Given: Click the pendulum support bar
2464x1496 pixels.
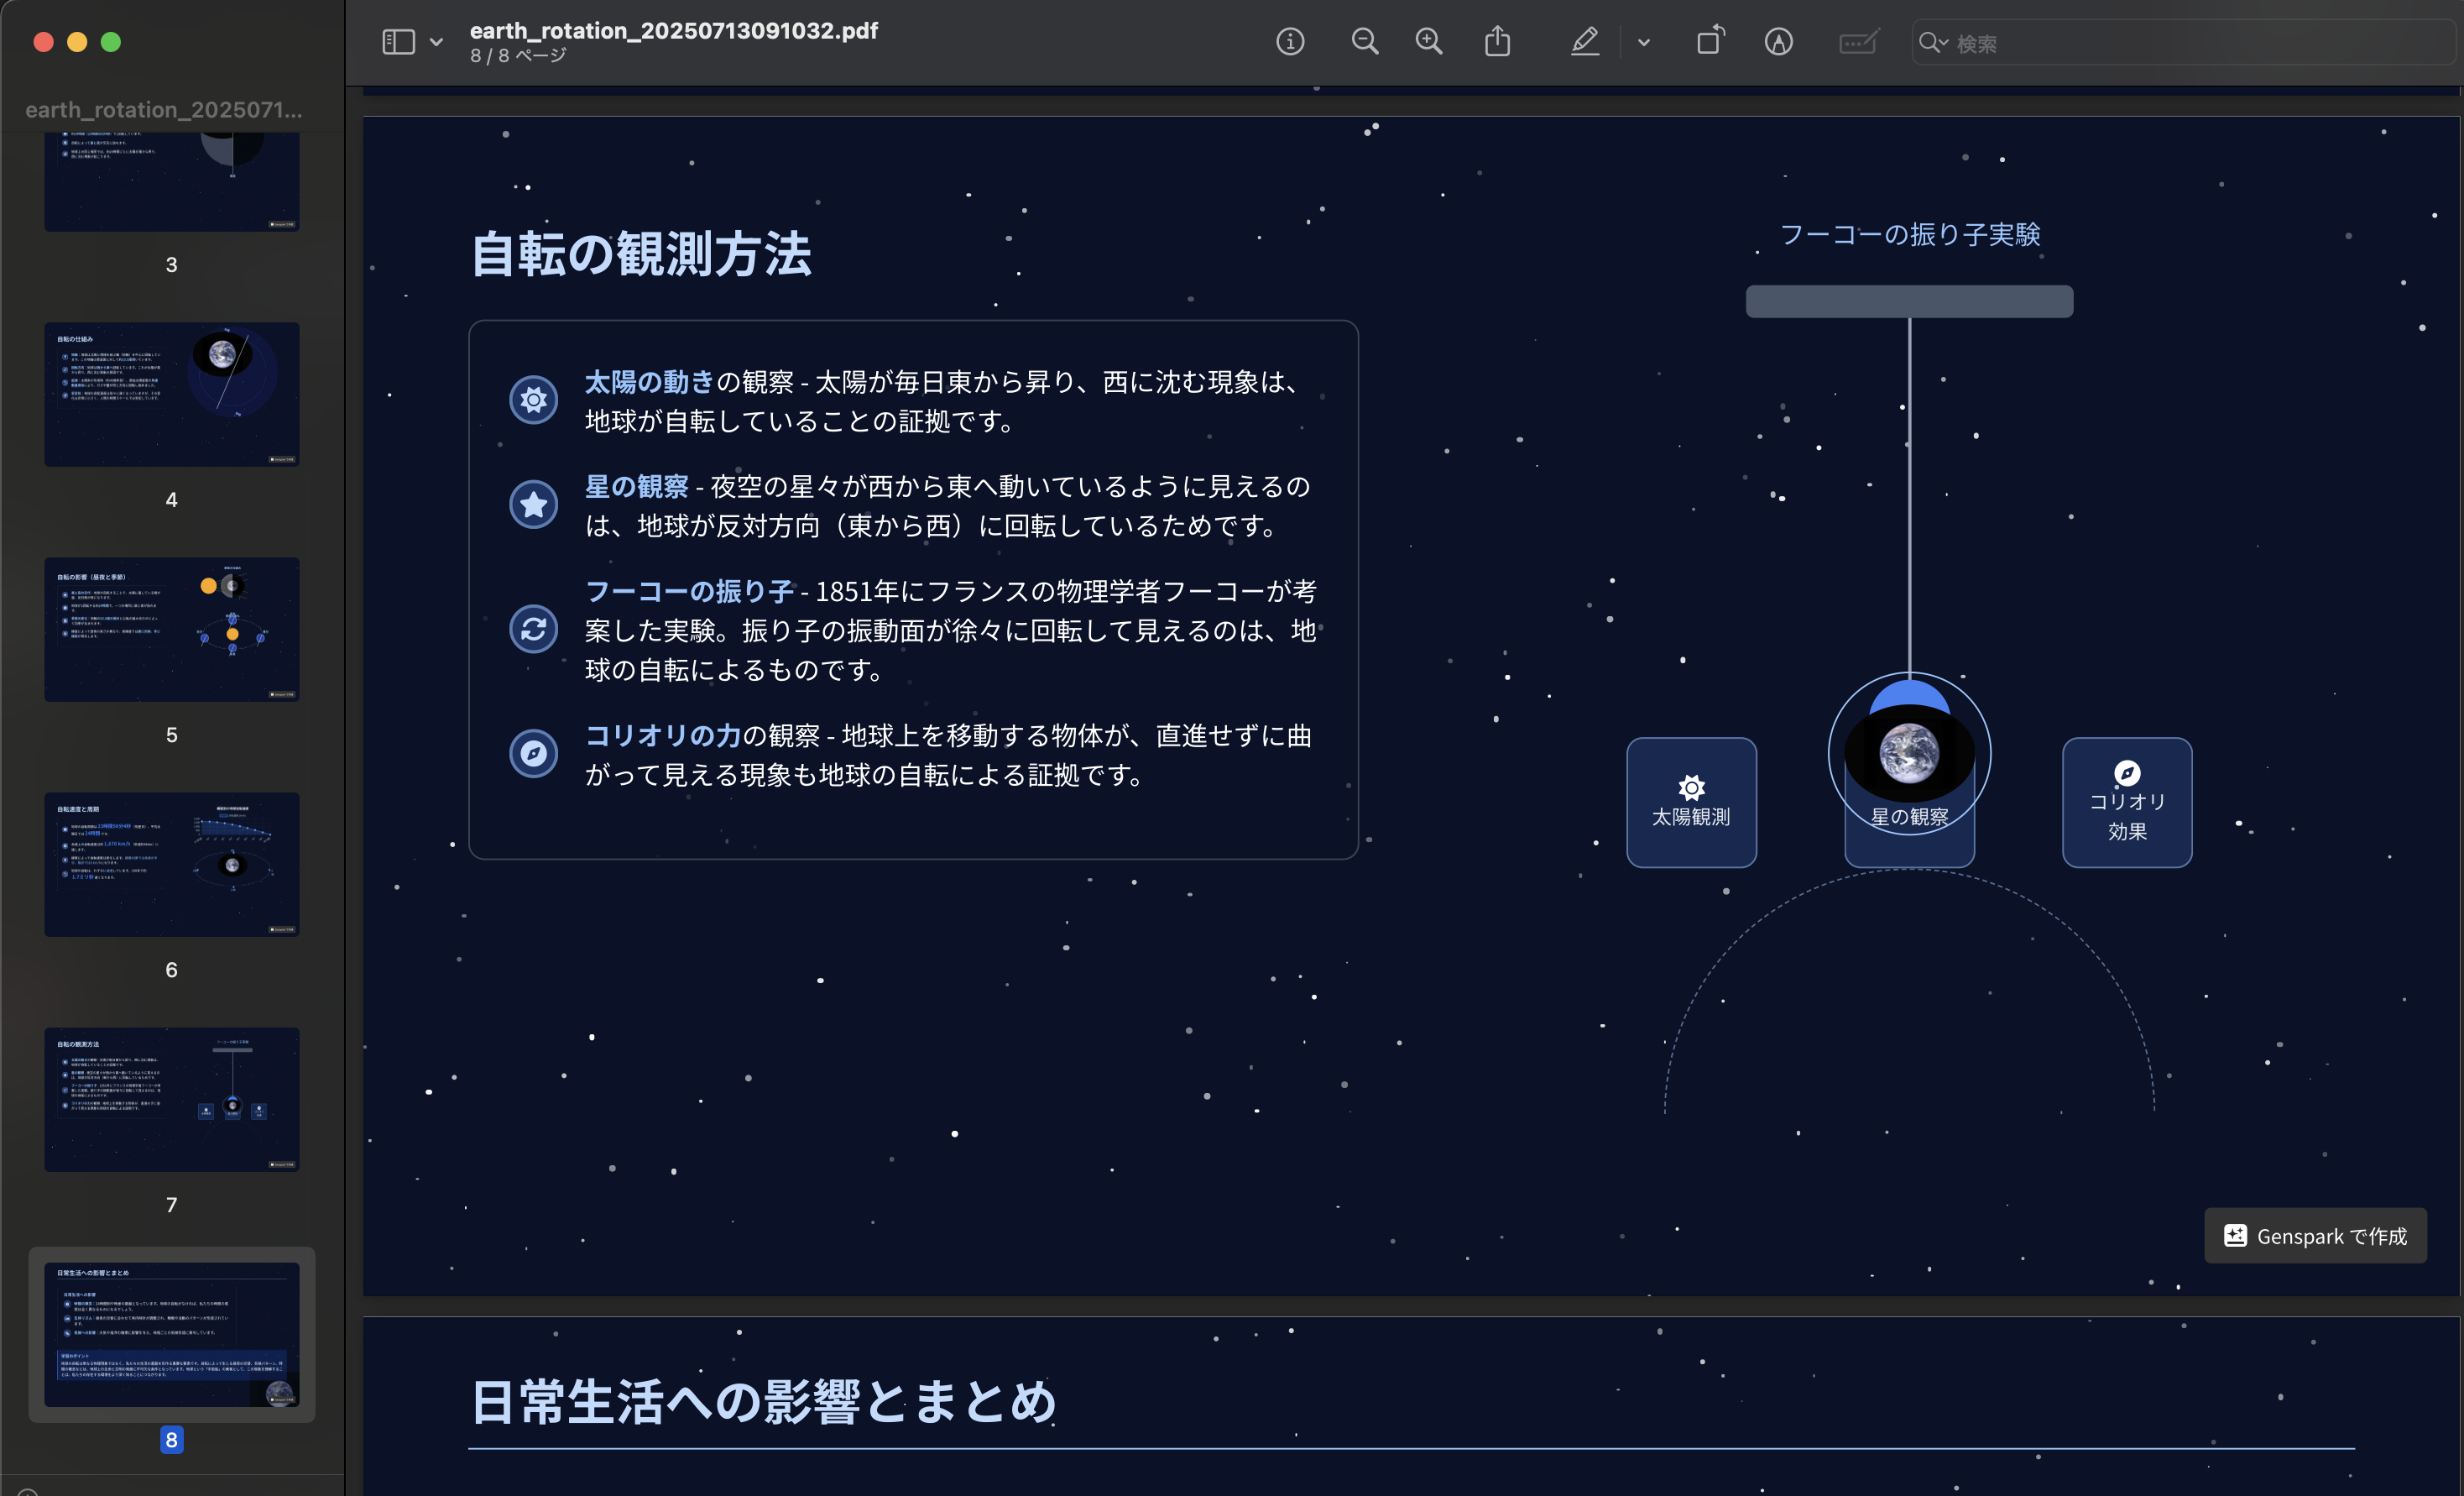Looking at the screenshot, I should (x=1909, y=301).
